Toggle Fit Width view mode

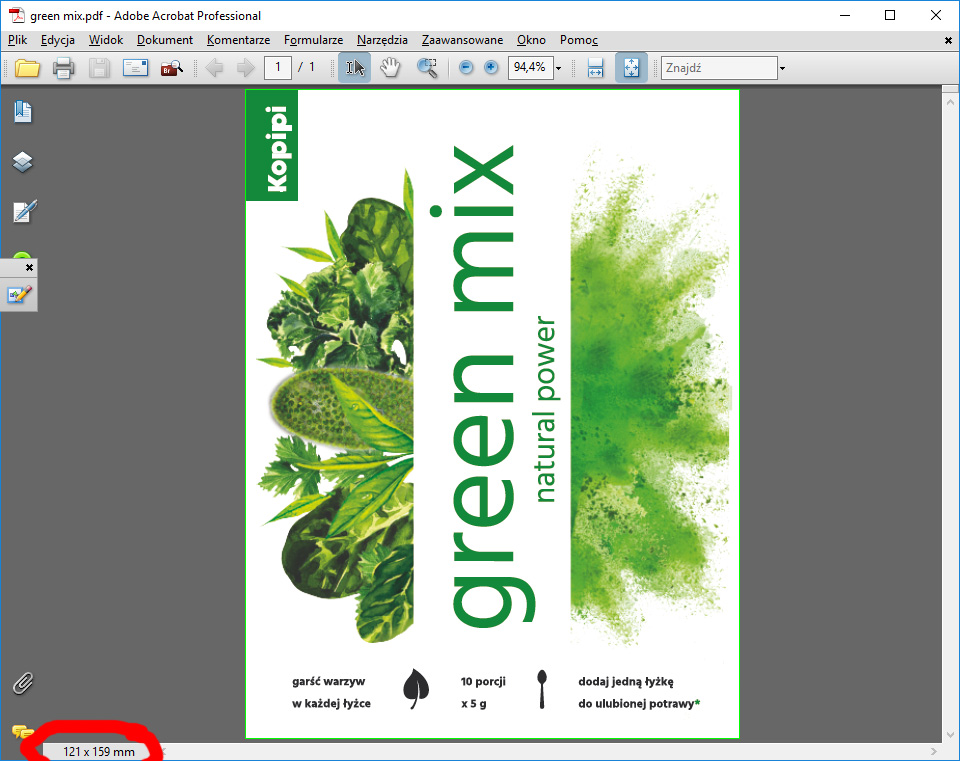point(596,68)
